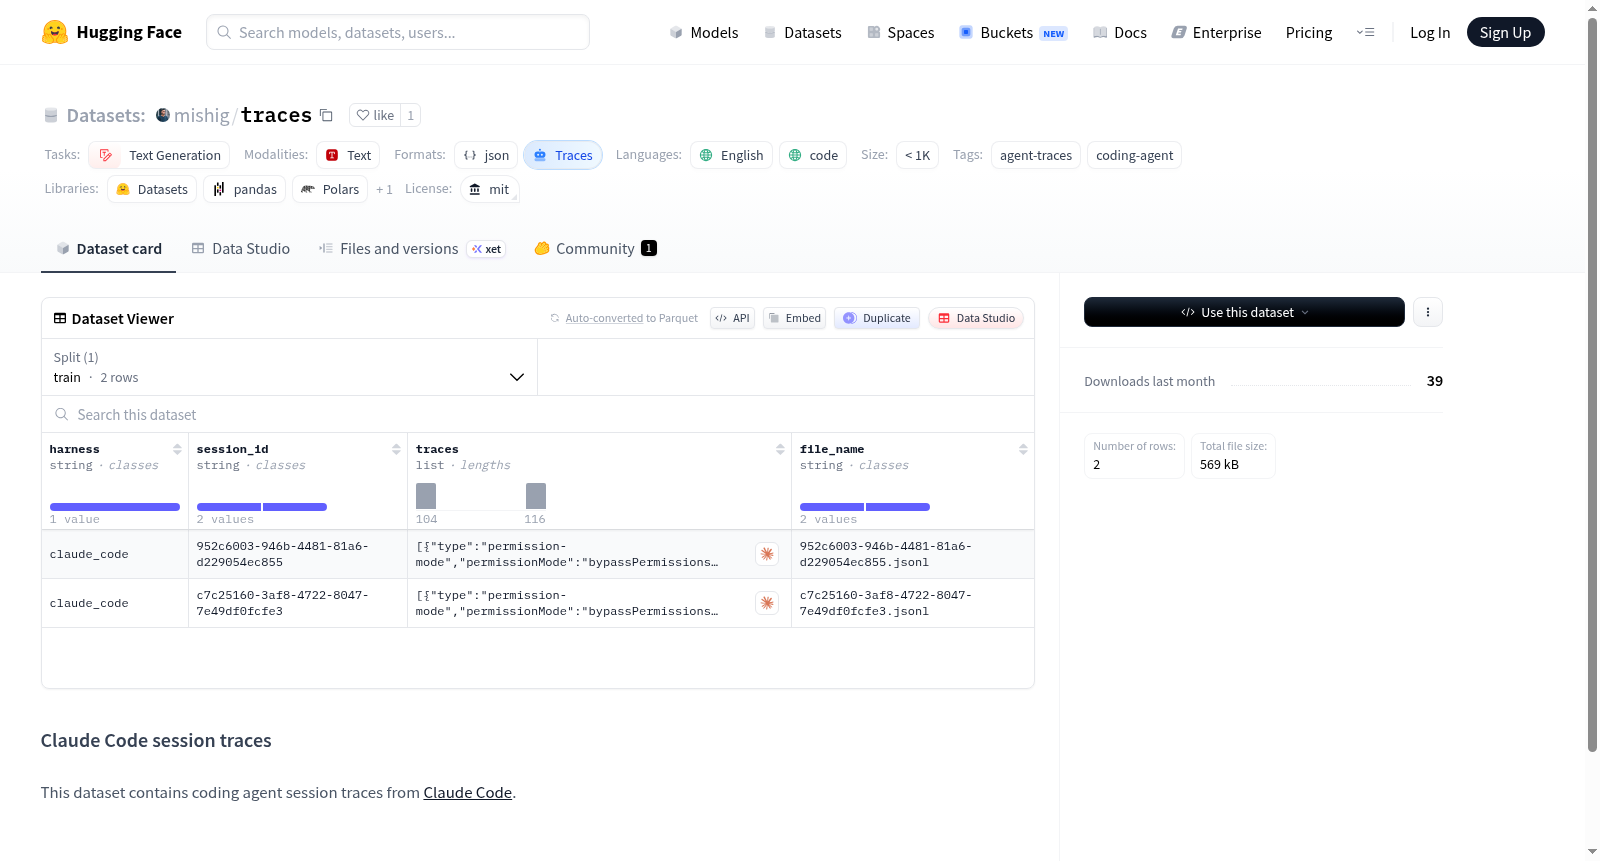Click the API button in Dataset Viewer
Screen dimensions: 1600x861
tap(732, 318)
